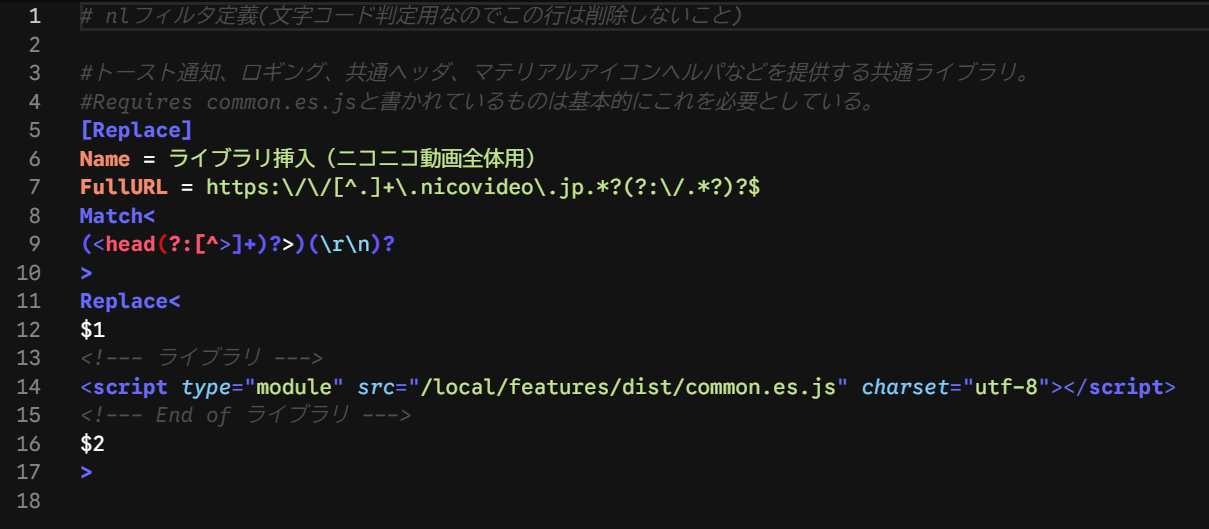Click the $2 placeholder on line 16

tap(92, 443)
